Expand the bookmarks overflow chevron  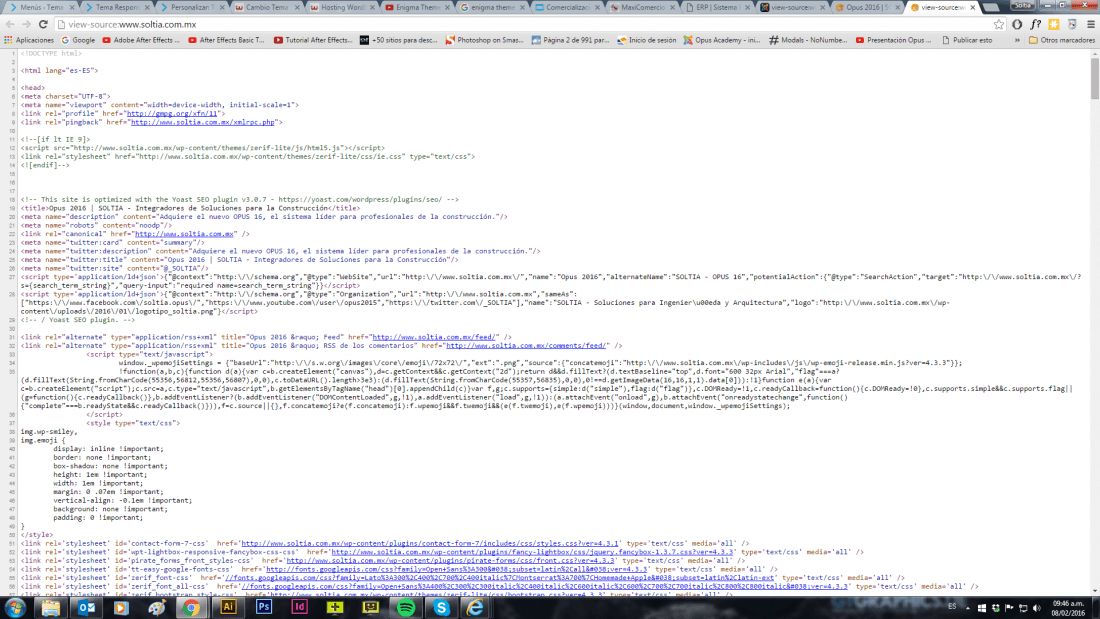coord(1017,41)
